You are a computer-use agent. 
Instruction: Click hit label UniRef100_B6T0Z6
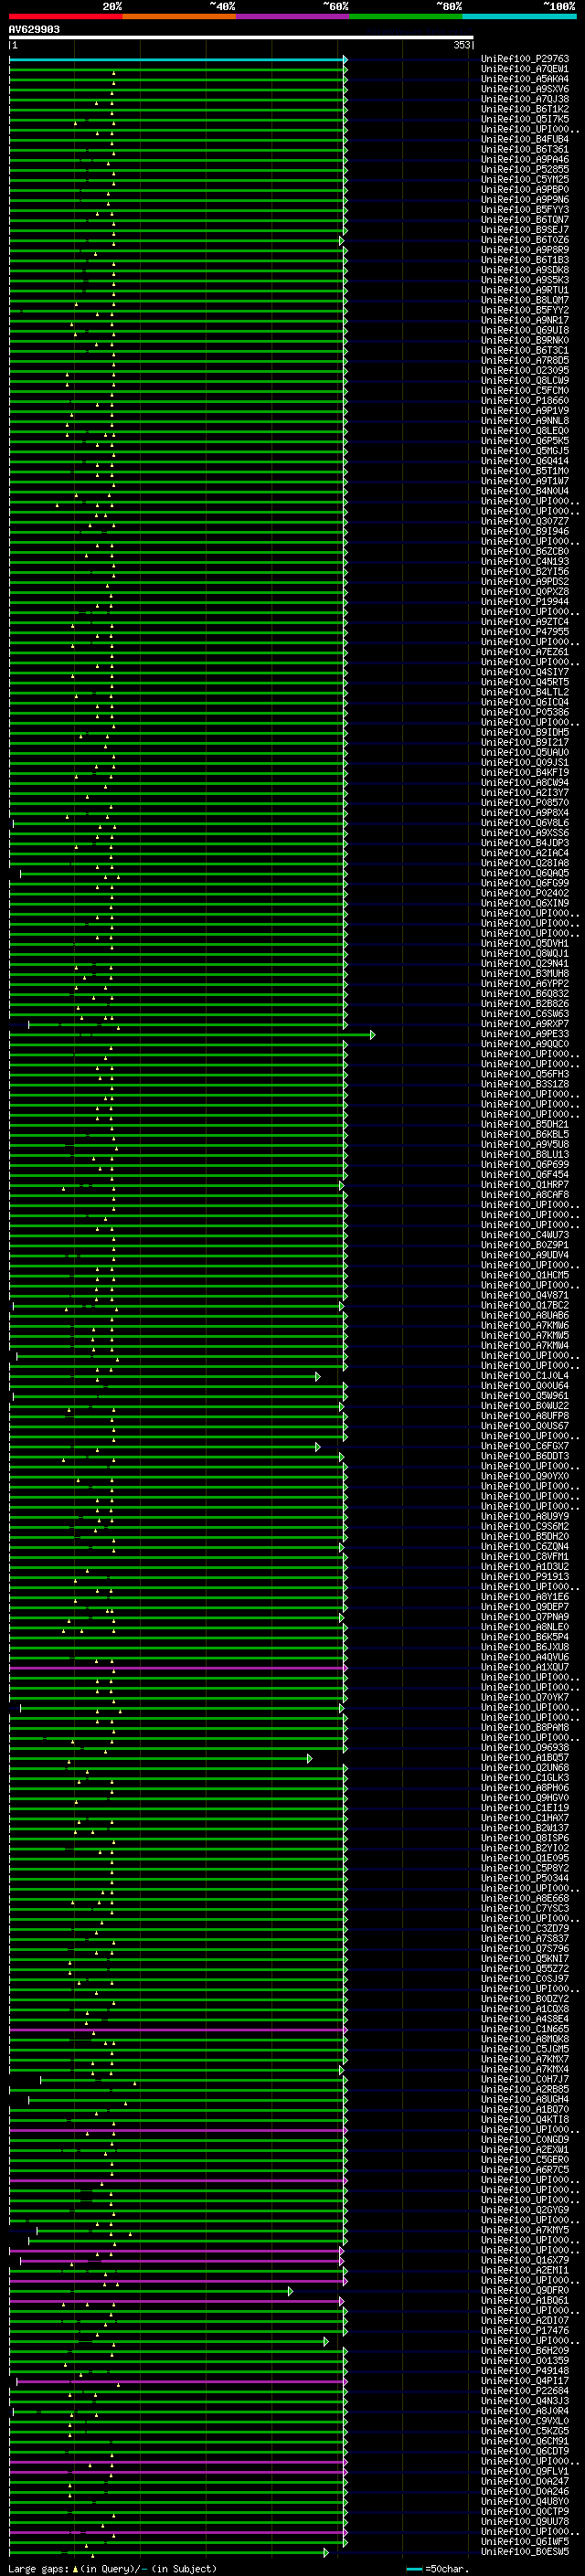[x=525, y=240]
